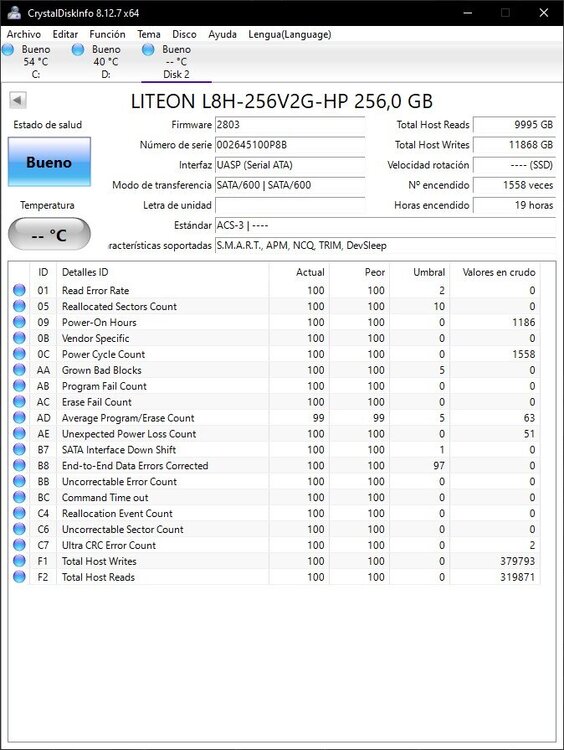Click status orb for Average Program/Erase Count
Viewport: 564px width, 750px height.
point(19,418)
